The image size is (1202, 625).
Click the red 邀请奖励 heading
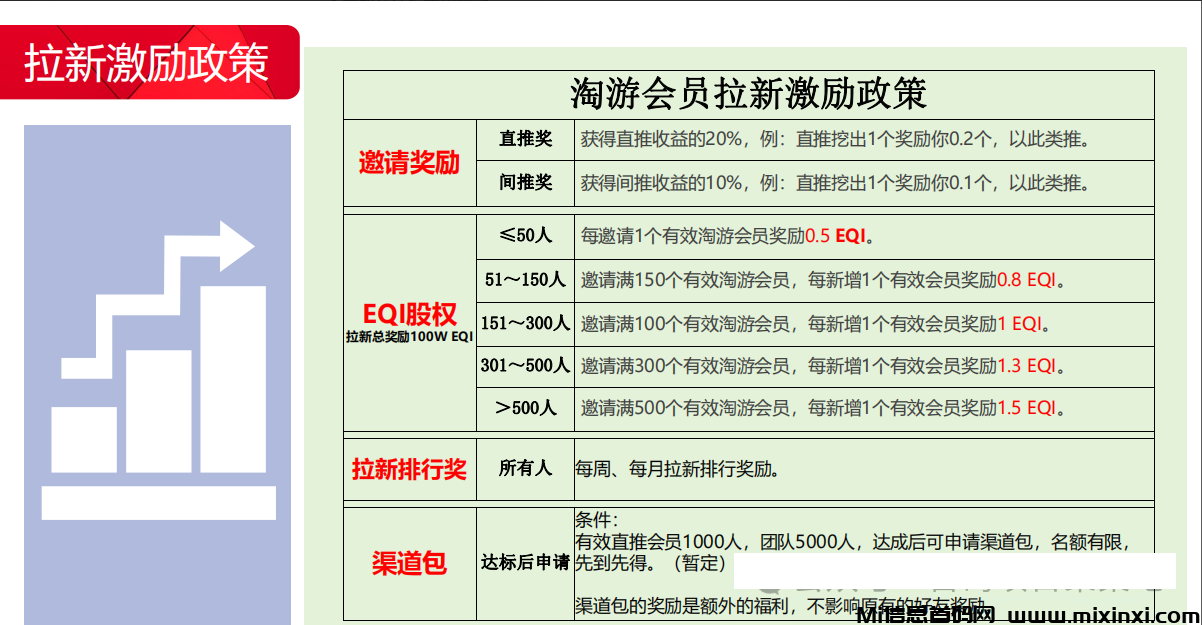(x=409, y=163)
